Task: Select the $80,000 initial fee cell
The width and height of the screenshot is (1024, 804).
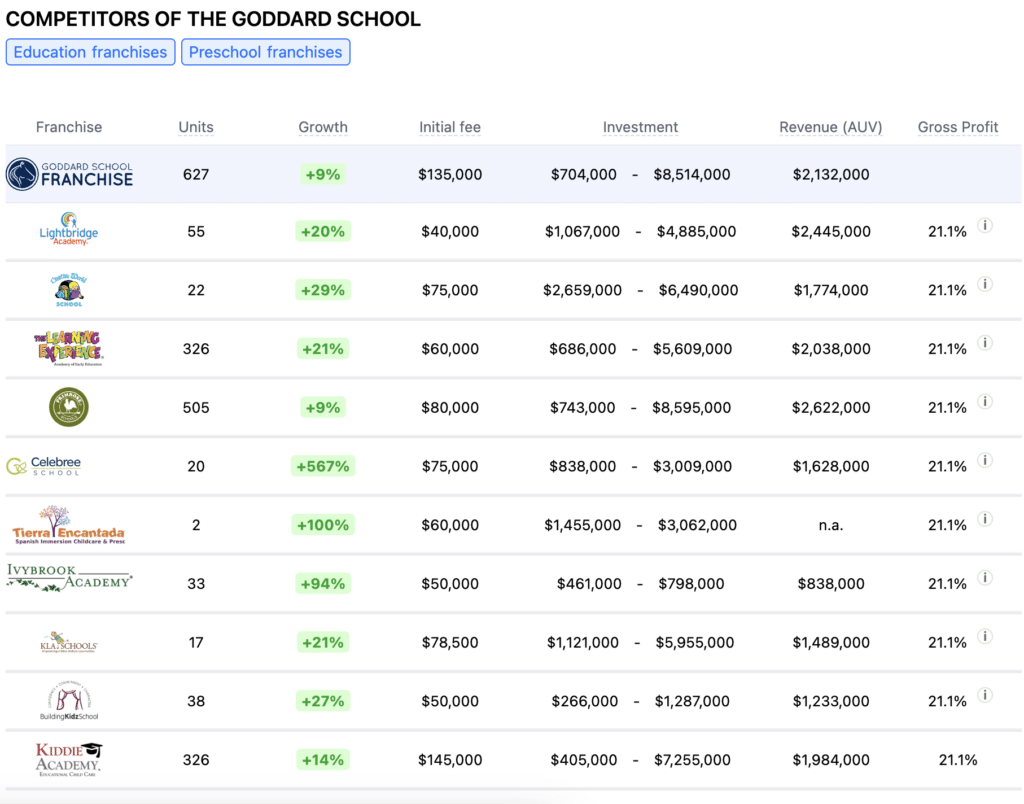Action: pos(450,408)
